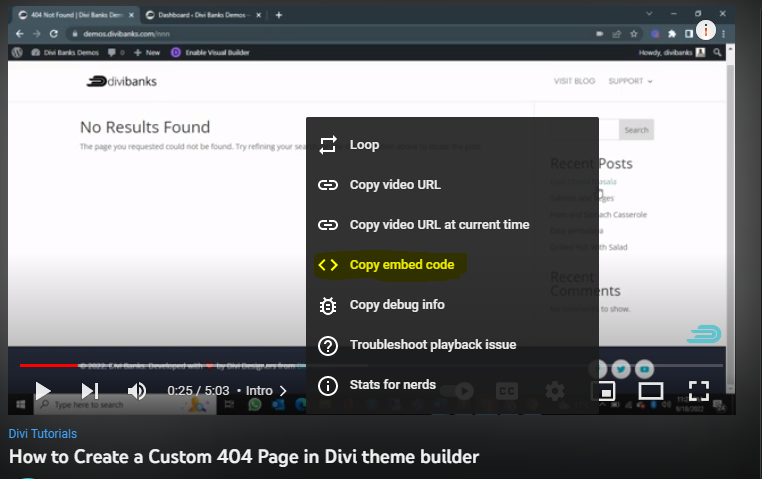762x479 pixels.
Task: Click the browser back arrow in video
Action: click(x=19, y=34)
